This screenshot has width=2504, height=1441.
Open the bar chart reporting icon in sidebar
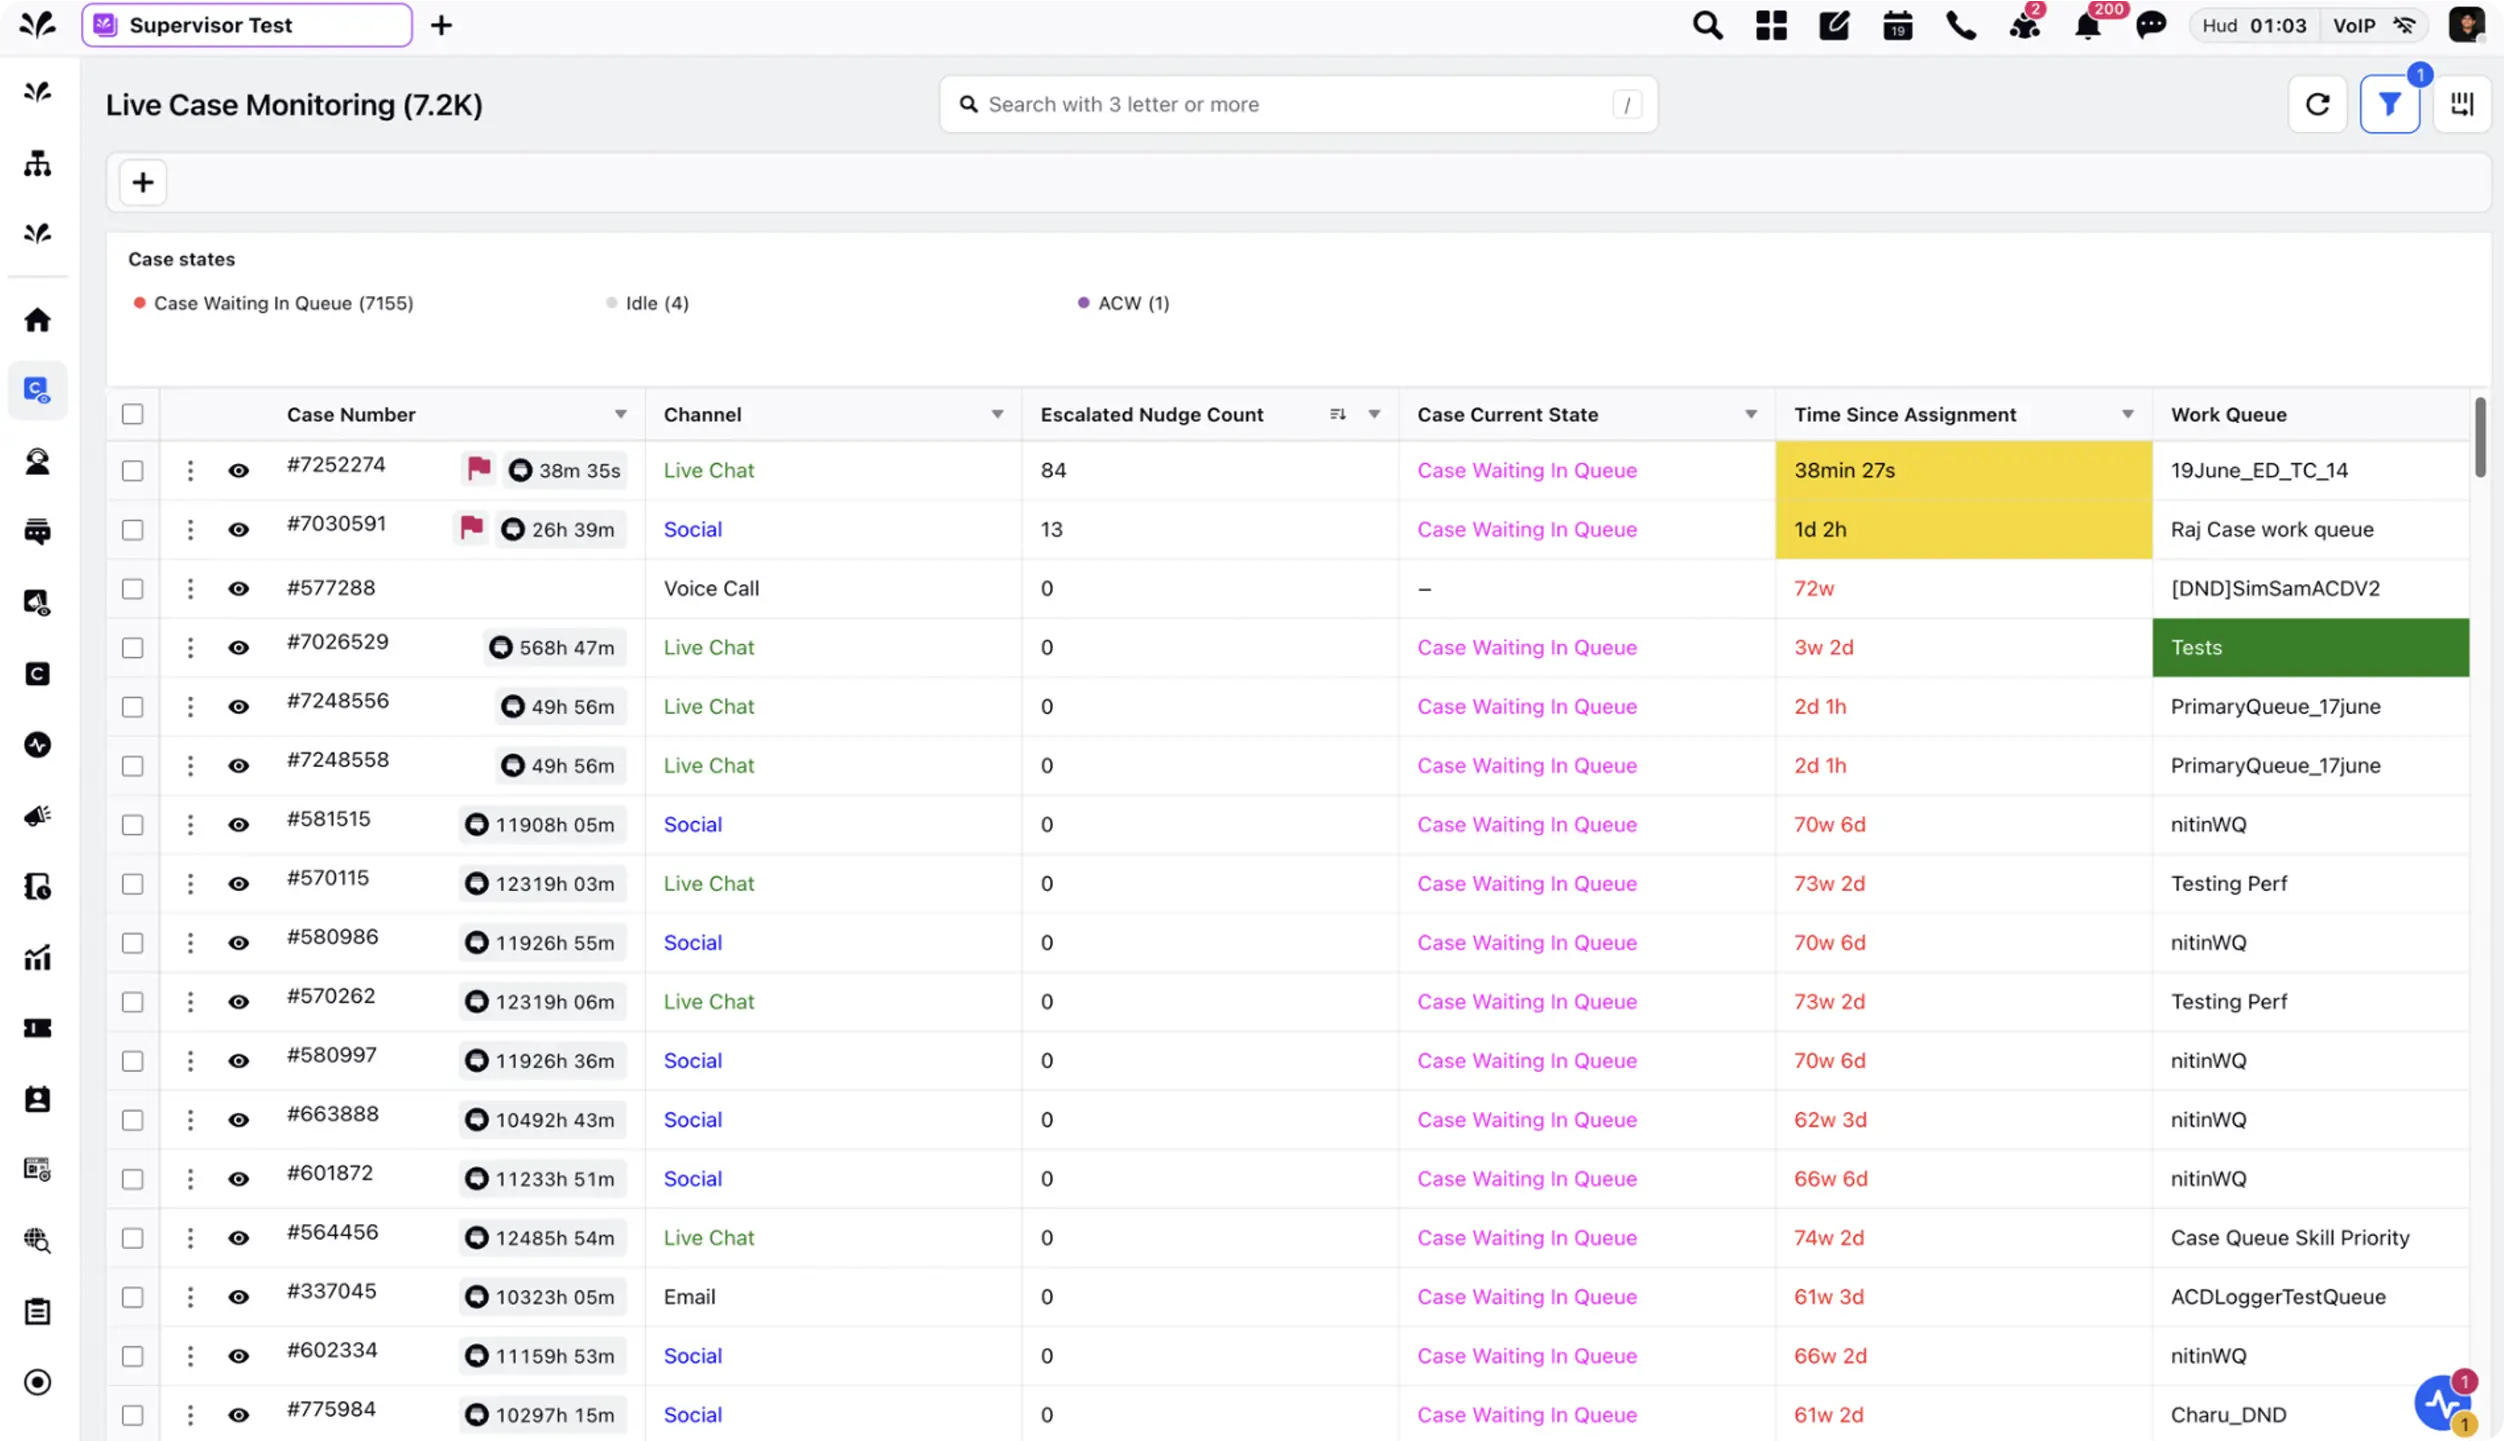[38, 958]
